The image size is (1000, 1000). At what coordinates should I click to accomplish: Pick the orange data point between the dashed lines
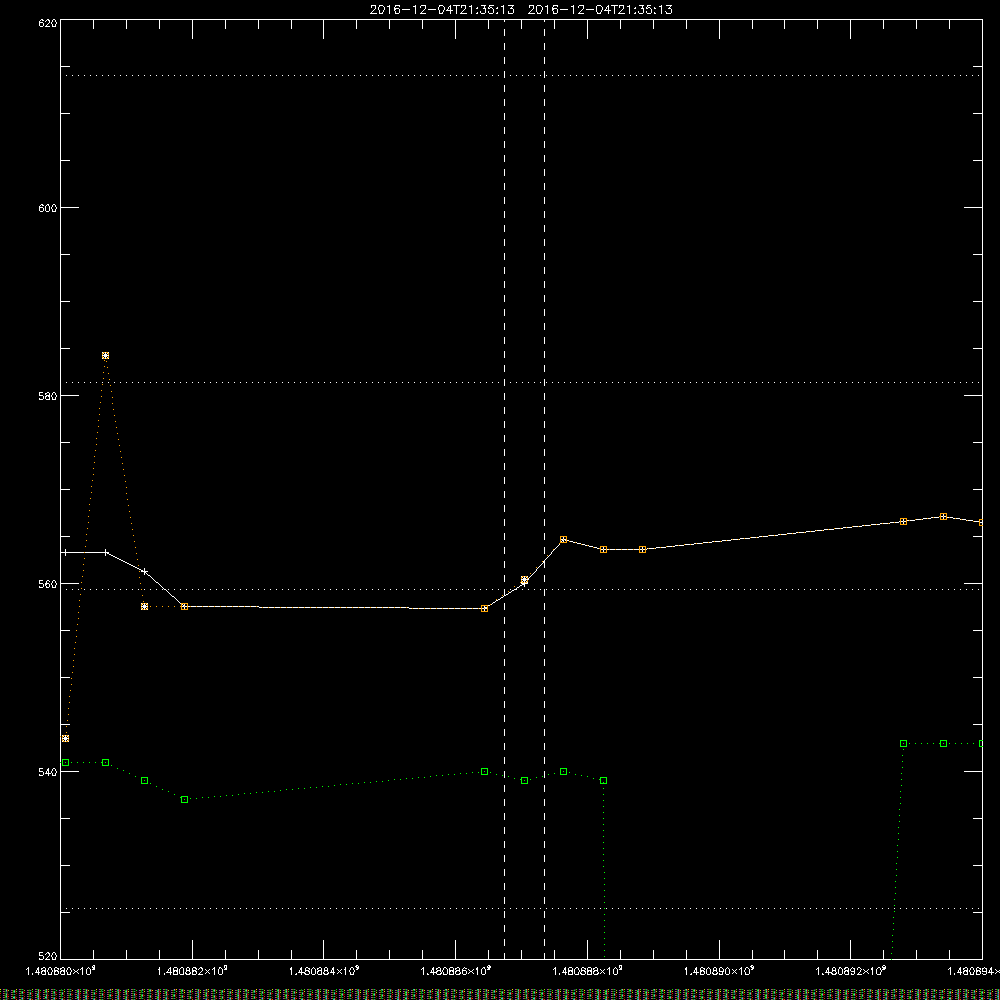point(524,580)
